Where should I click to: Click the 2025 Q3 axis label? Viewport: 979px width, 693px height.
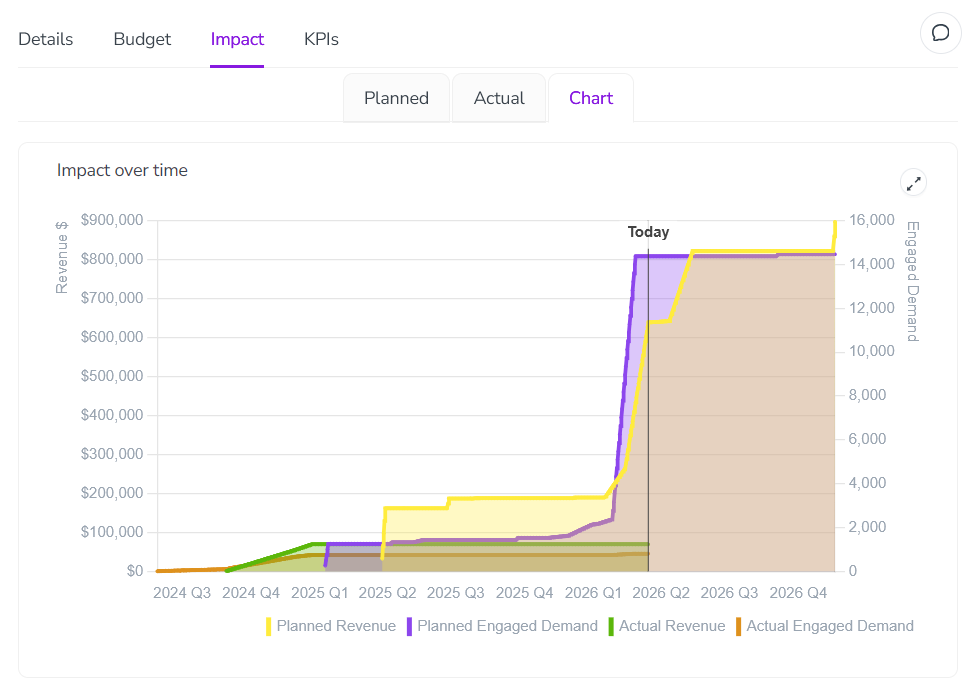(456, 593)
